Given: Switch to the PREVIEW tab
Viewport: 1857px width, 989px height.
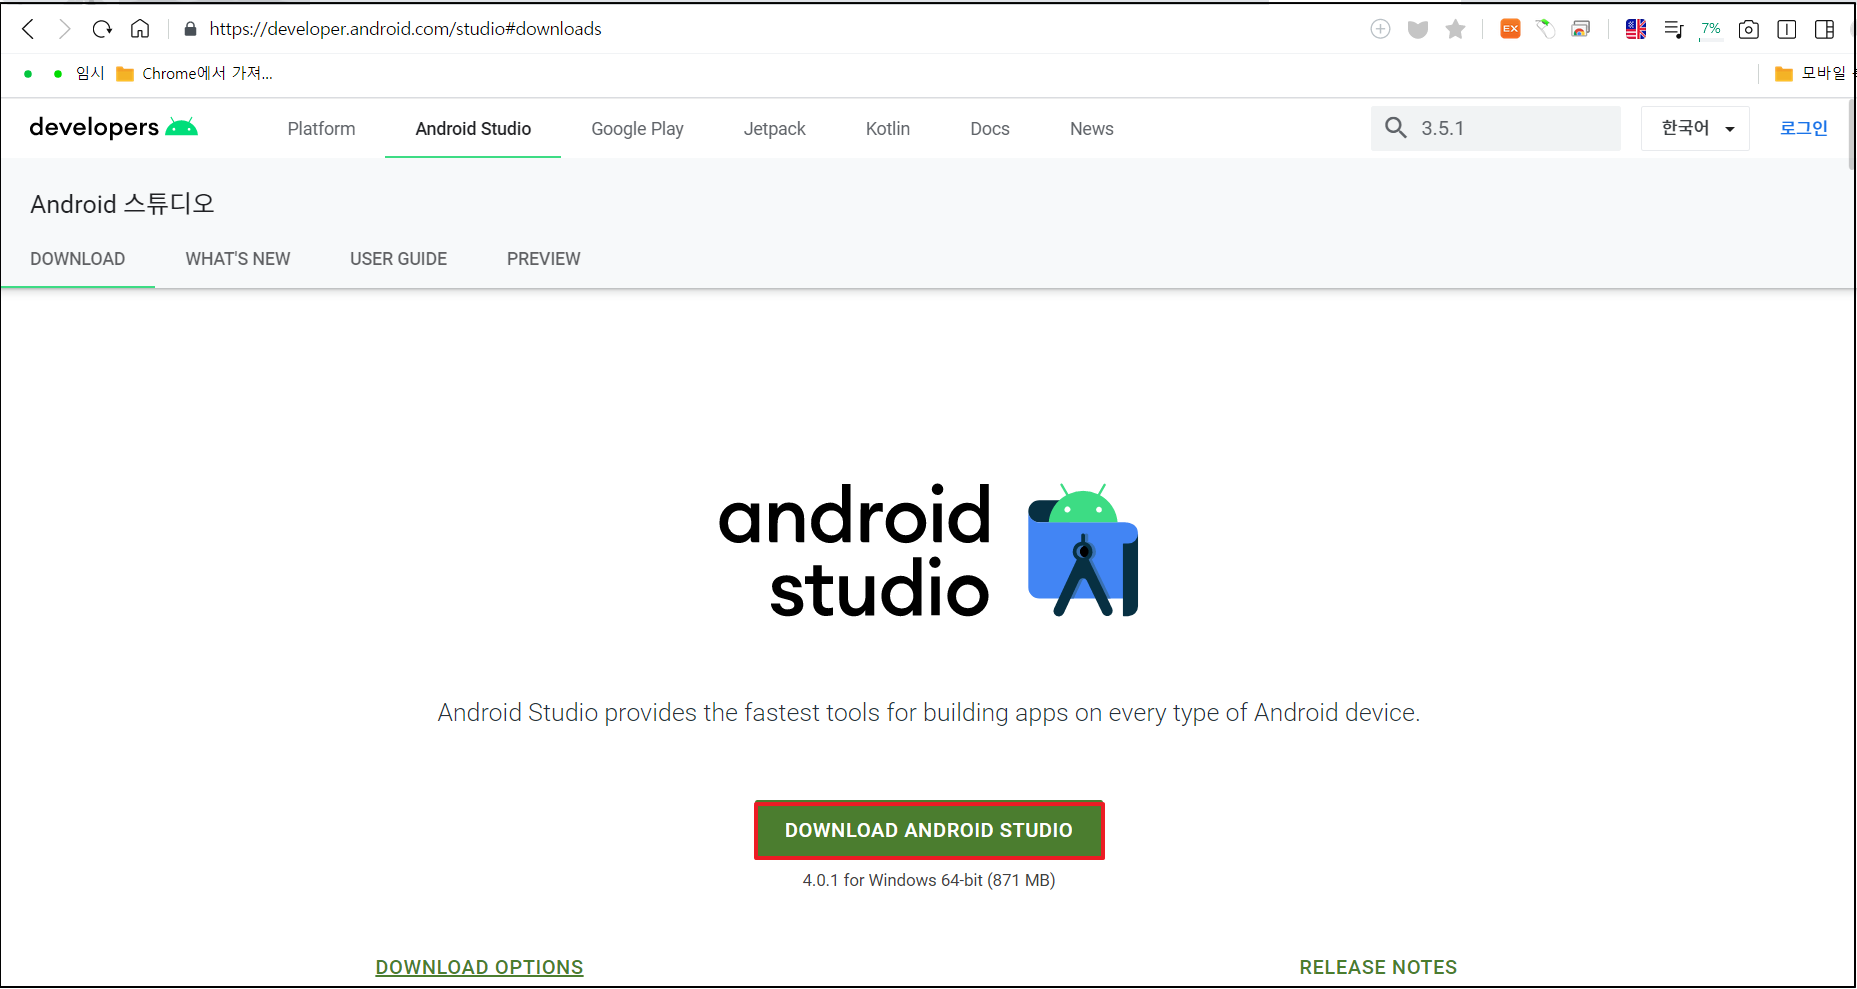Looking at the screenshot, I should click(x=544, y=259).
